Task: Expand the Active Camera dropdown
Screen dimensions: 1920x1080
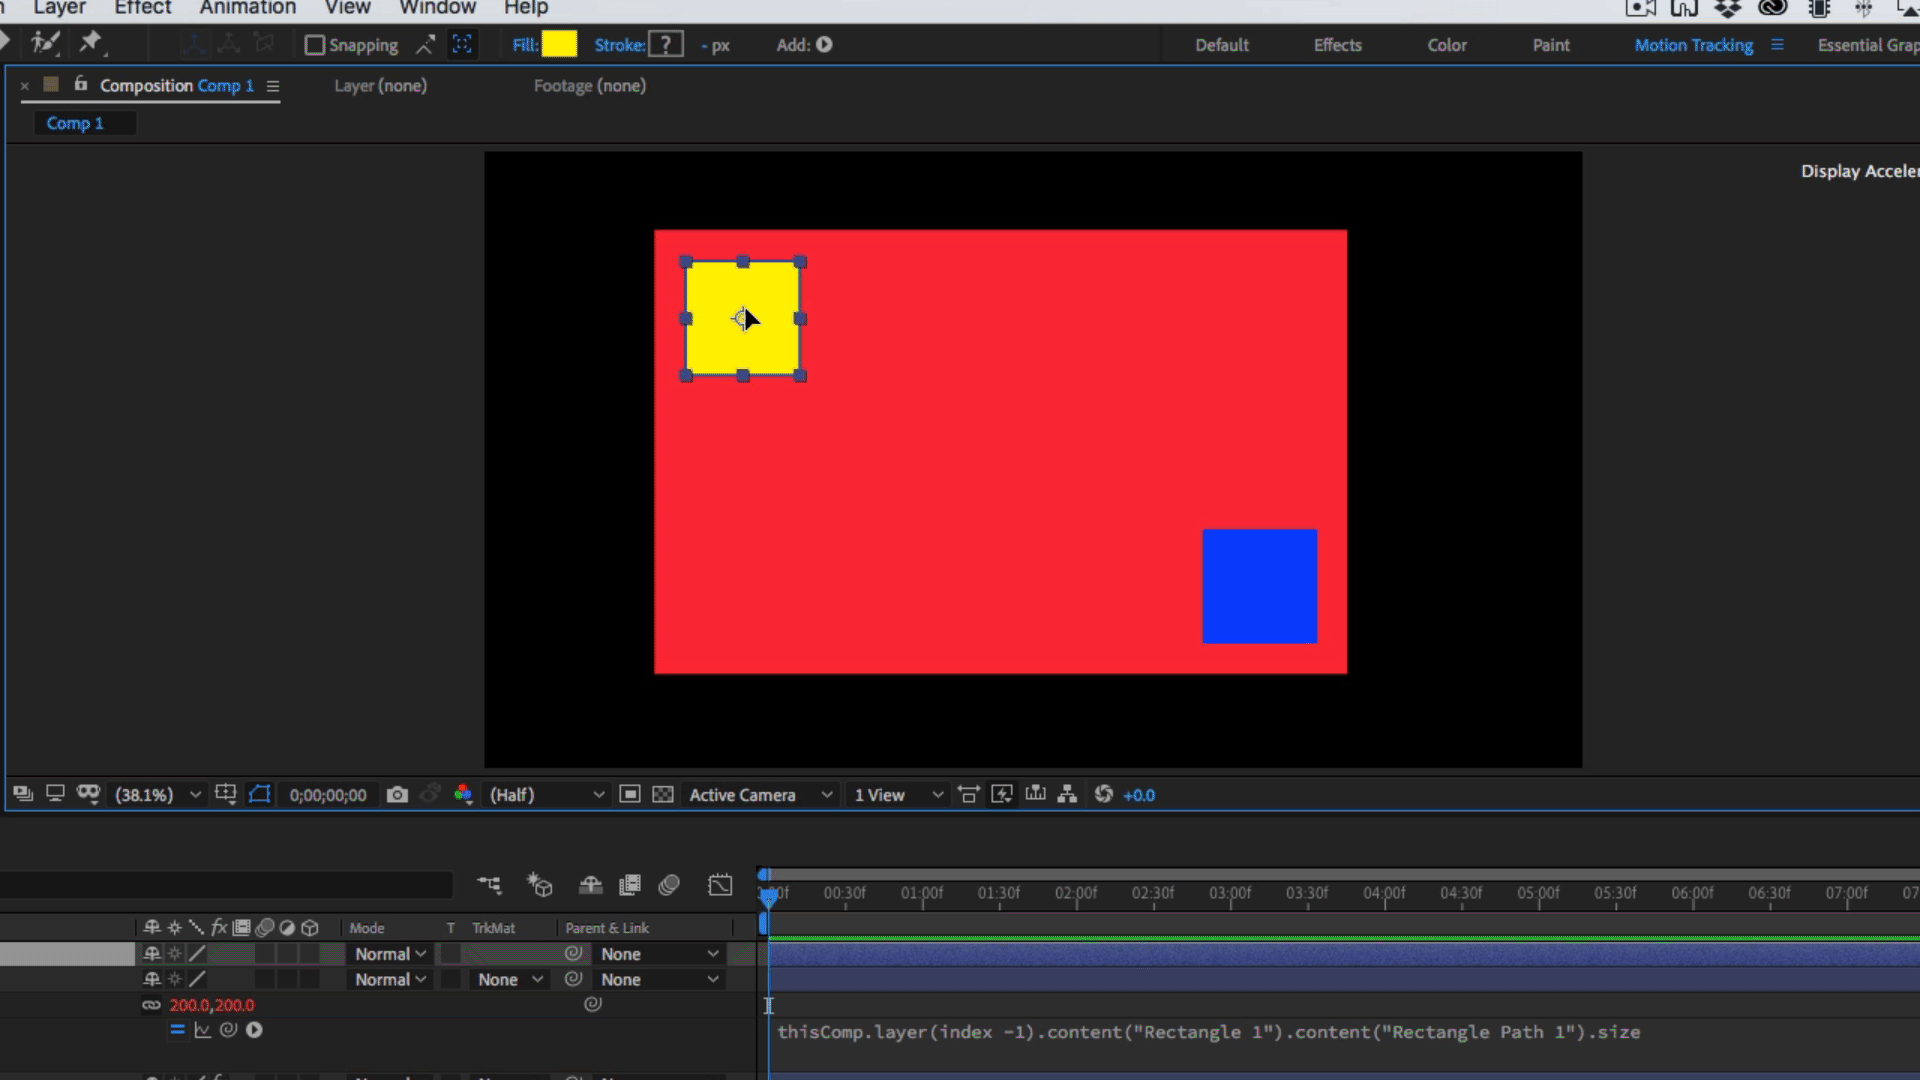Action: [x=760, y=795]
